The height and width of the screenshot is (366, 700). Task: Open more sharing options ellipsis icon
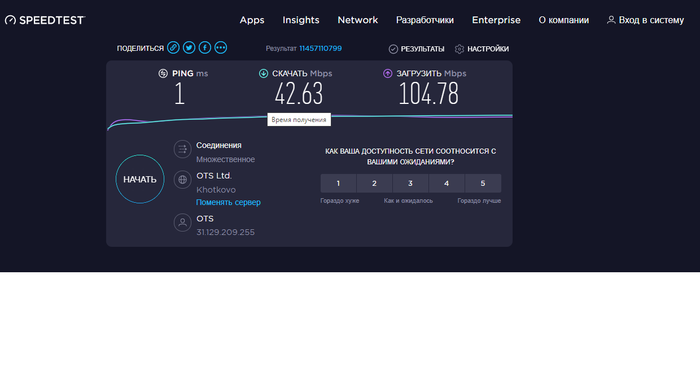[x=221, y=48]
